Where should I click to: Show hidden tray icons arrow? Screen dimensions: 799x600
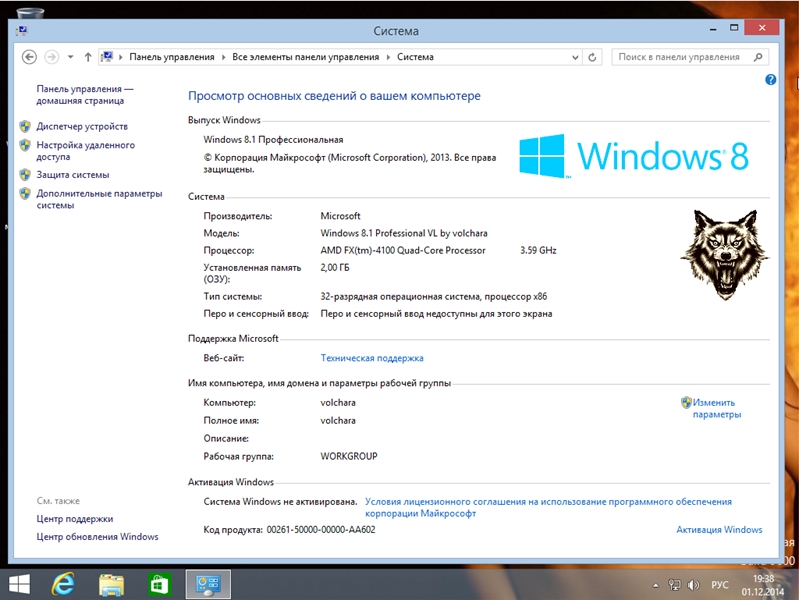pos(656,585)
